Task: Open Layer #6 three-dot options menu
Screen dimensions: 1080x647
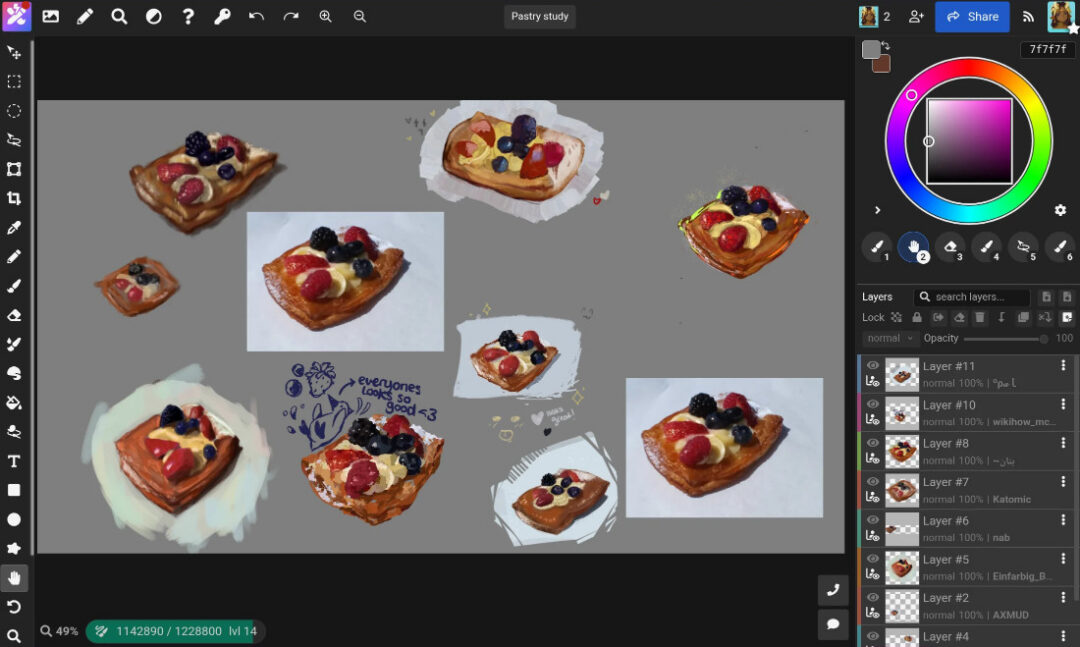Action: (x=1063, y=520)
